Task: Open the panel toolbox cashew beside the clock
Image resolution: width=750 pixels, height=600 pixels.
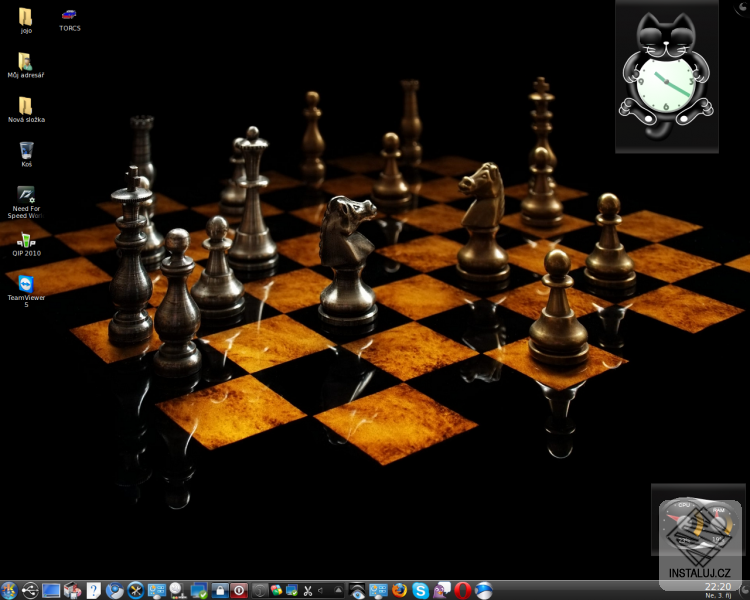Action: click(743, 591)
